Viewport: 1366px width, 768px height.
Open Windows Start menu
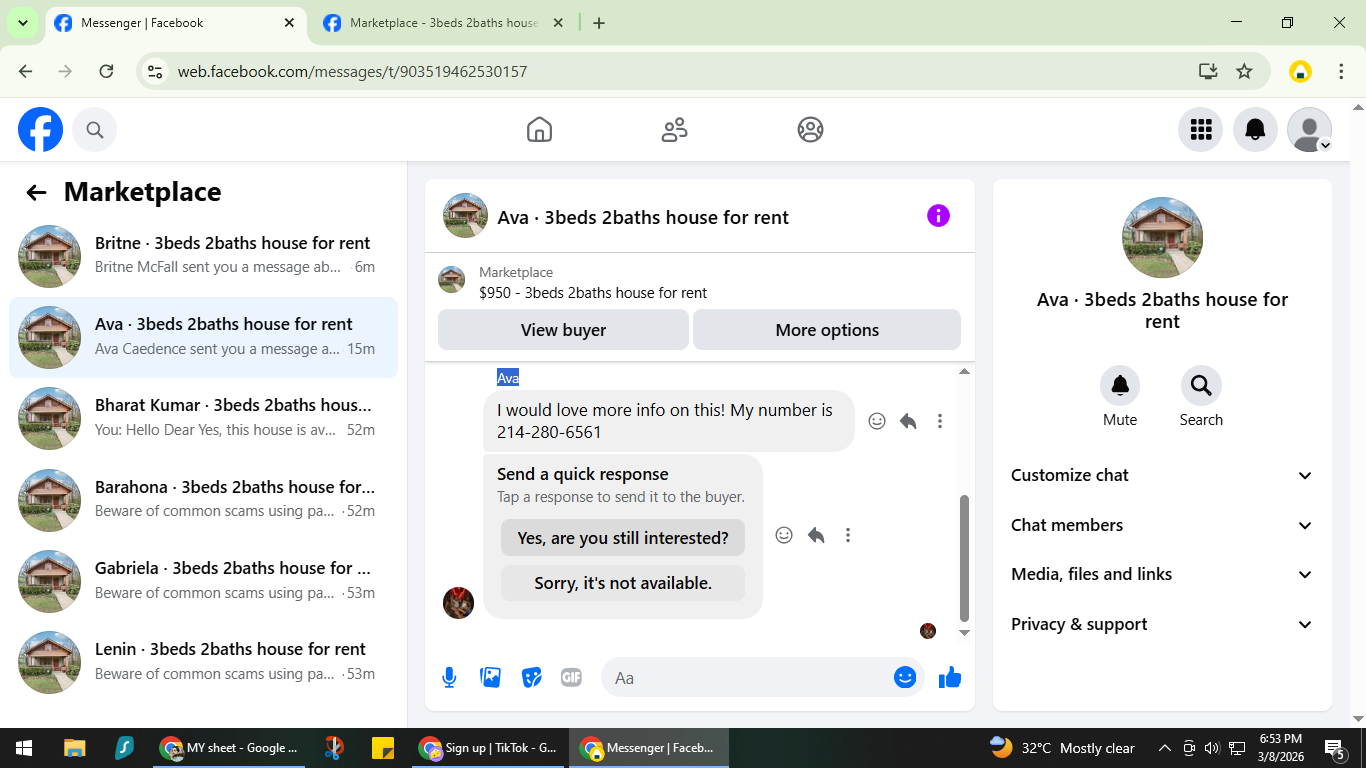[24, 748]
